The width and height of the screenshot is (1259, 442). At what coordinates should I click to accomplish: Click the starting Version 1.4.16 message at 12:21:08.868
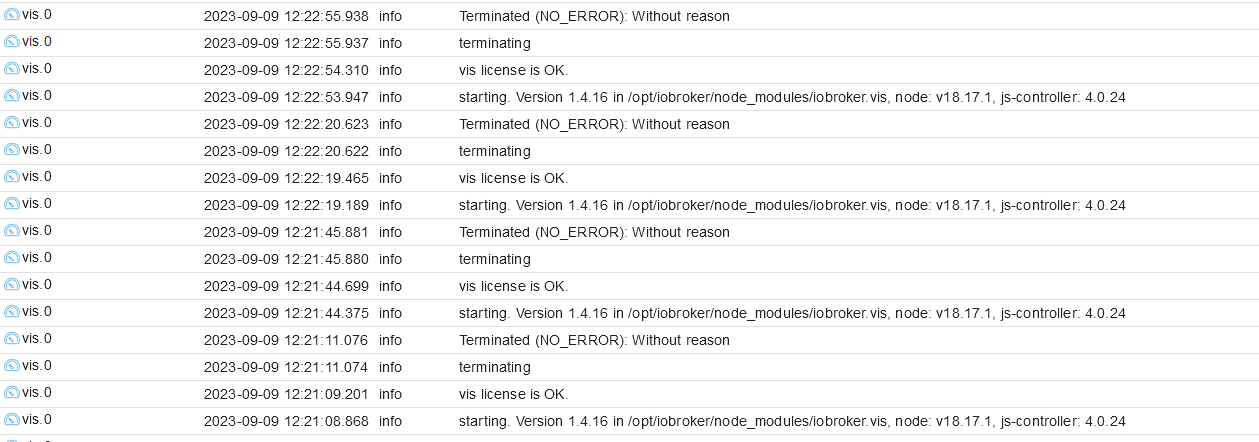click(792, 421)
